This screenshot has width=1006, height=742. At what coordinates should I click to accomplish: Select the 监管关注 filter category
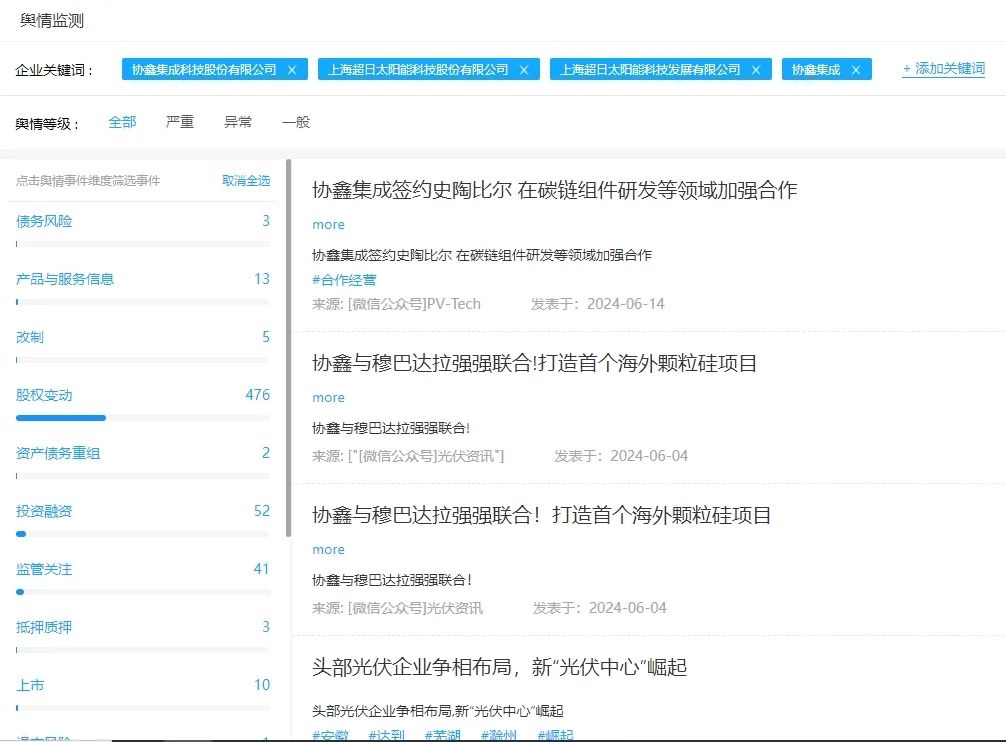[x=44, y=569]
